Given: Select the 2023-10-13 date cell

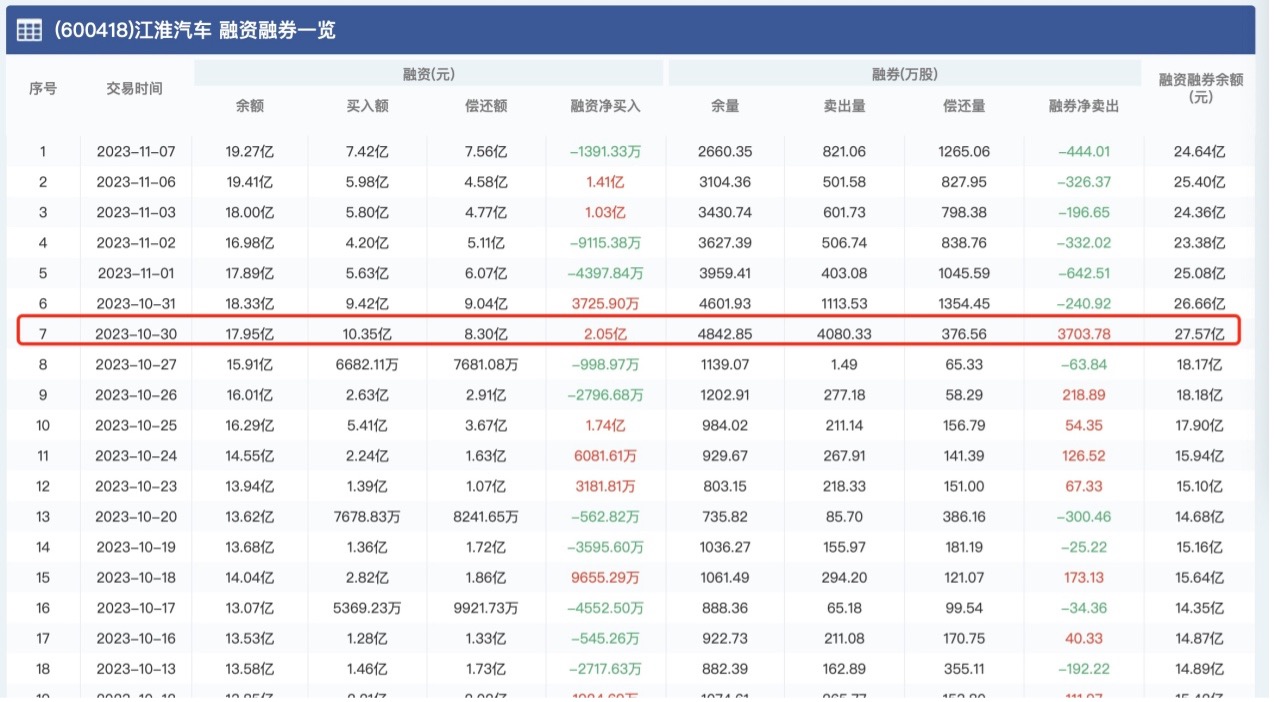Looking at the screenshot, I should 135,668.
